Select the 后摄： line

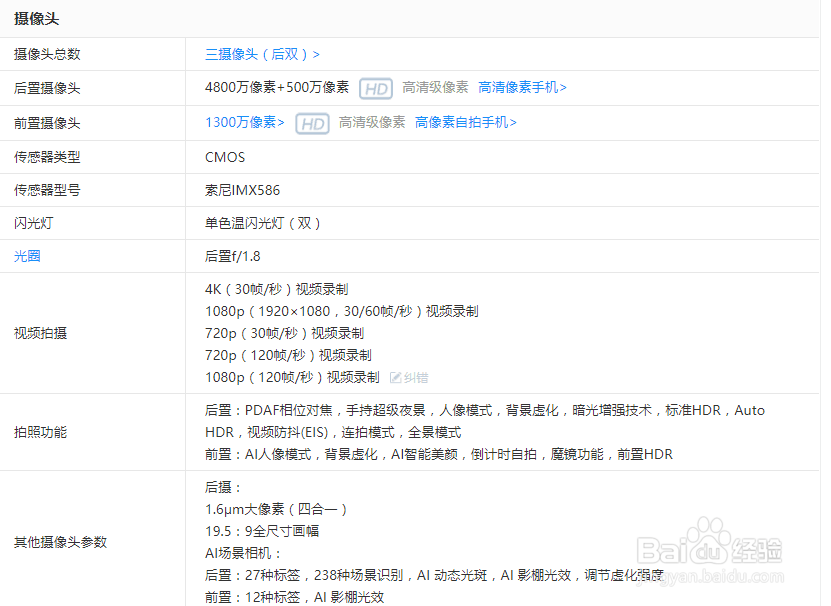click(223, 487)
